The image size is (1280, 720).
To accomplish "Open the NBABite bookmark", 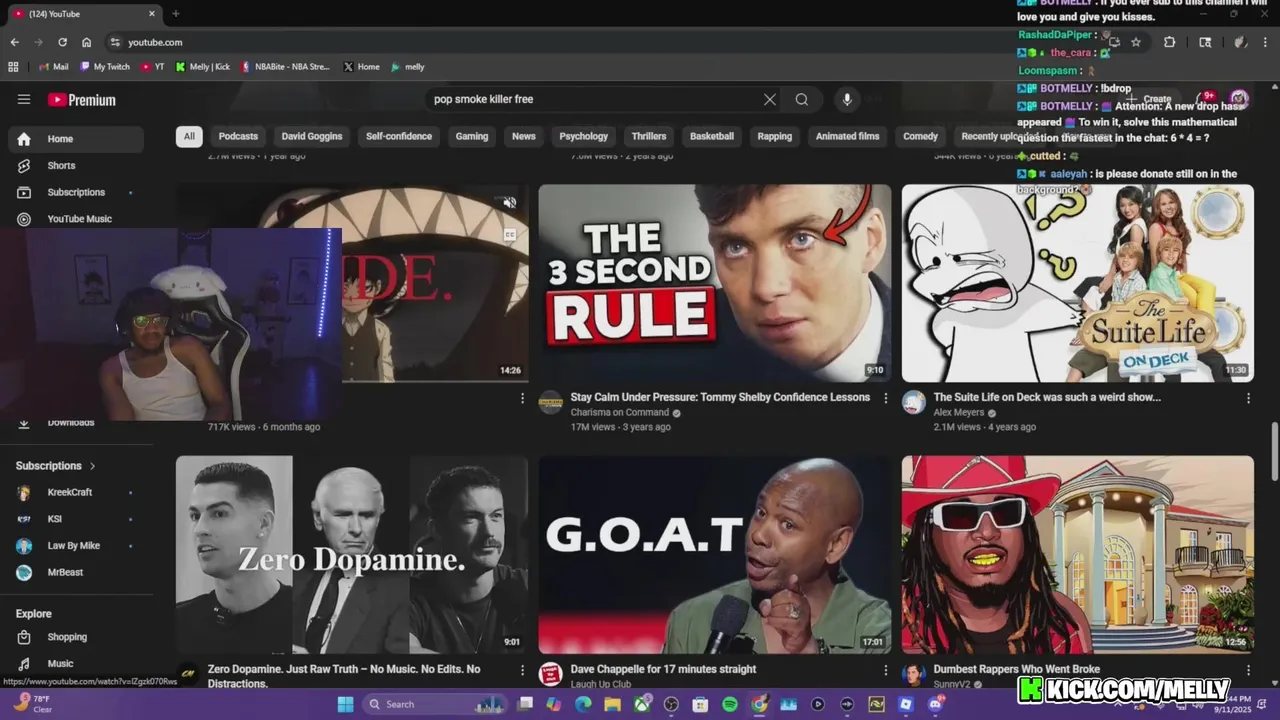I will (284, 67).
